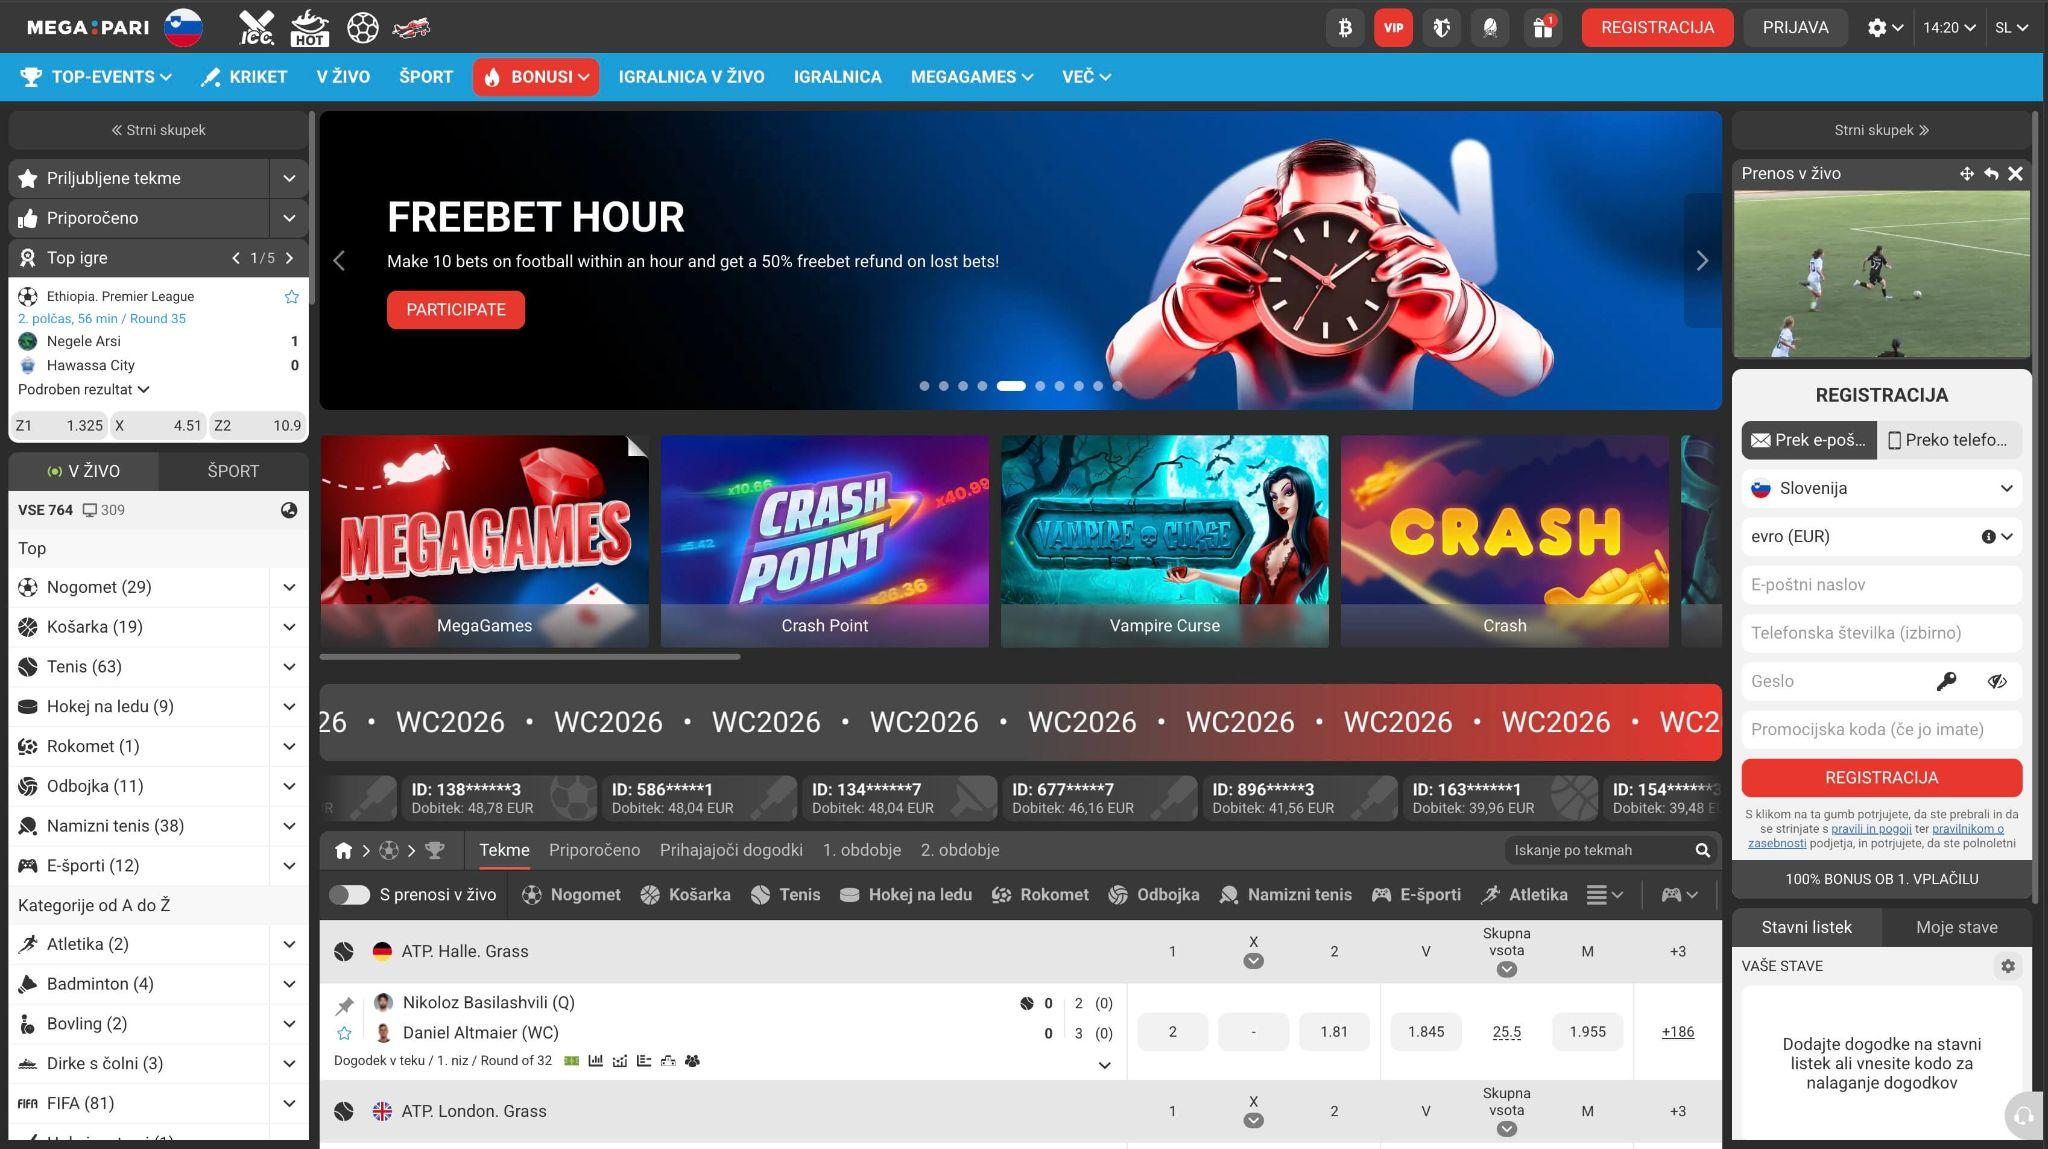Viewport: 2048px width, 1149px height.
Task: Switch to the ŠPORT tab in sidebar
Action: point(233,471)
